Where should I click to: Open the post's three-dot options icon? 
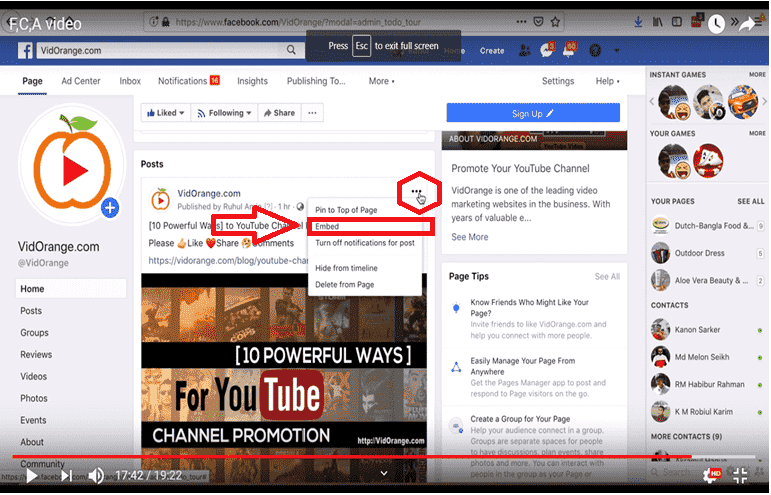click(x=416, y=191)
